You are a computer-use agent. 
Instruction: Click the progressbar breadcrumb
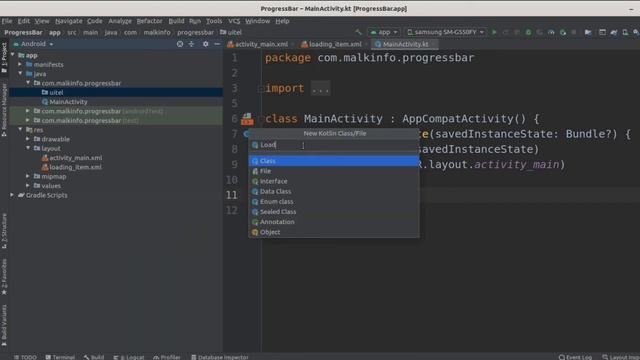tap(195, 32)
